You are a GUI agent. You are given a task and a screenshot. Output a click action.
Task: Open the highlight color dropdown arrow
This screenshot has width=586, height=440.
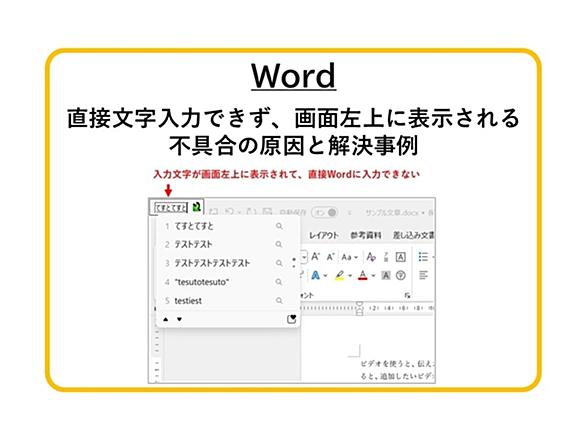point(350,276)
